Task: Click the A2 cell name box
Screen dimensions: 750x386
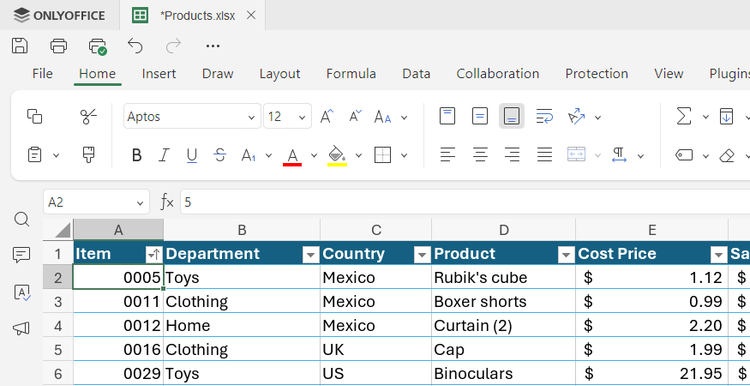Action: coord(96,202)
